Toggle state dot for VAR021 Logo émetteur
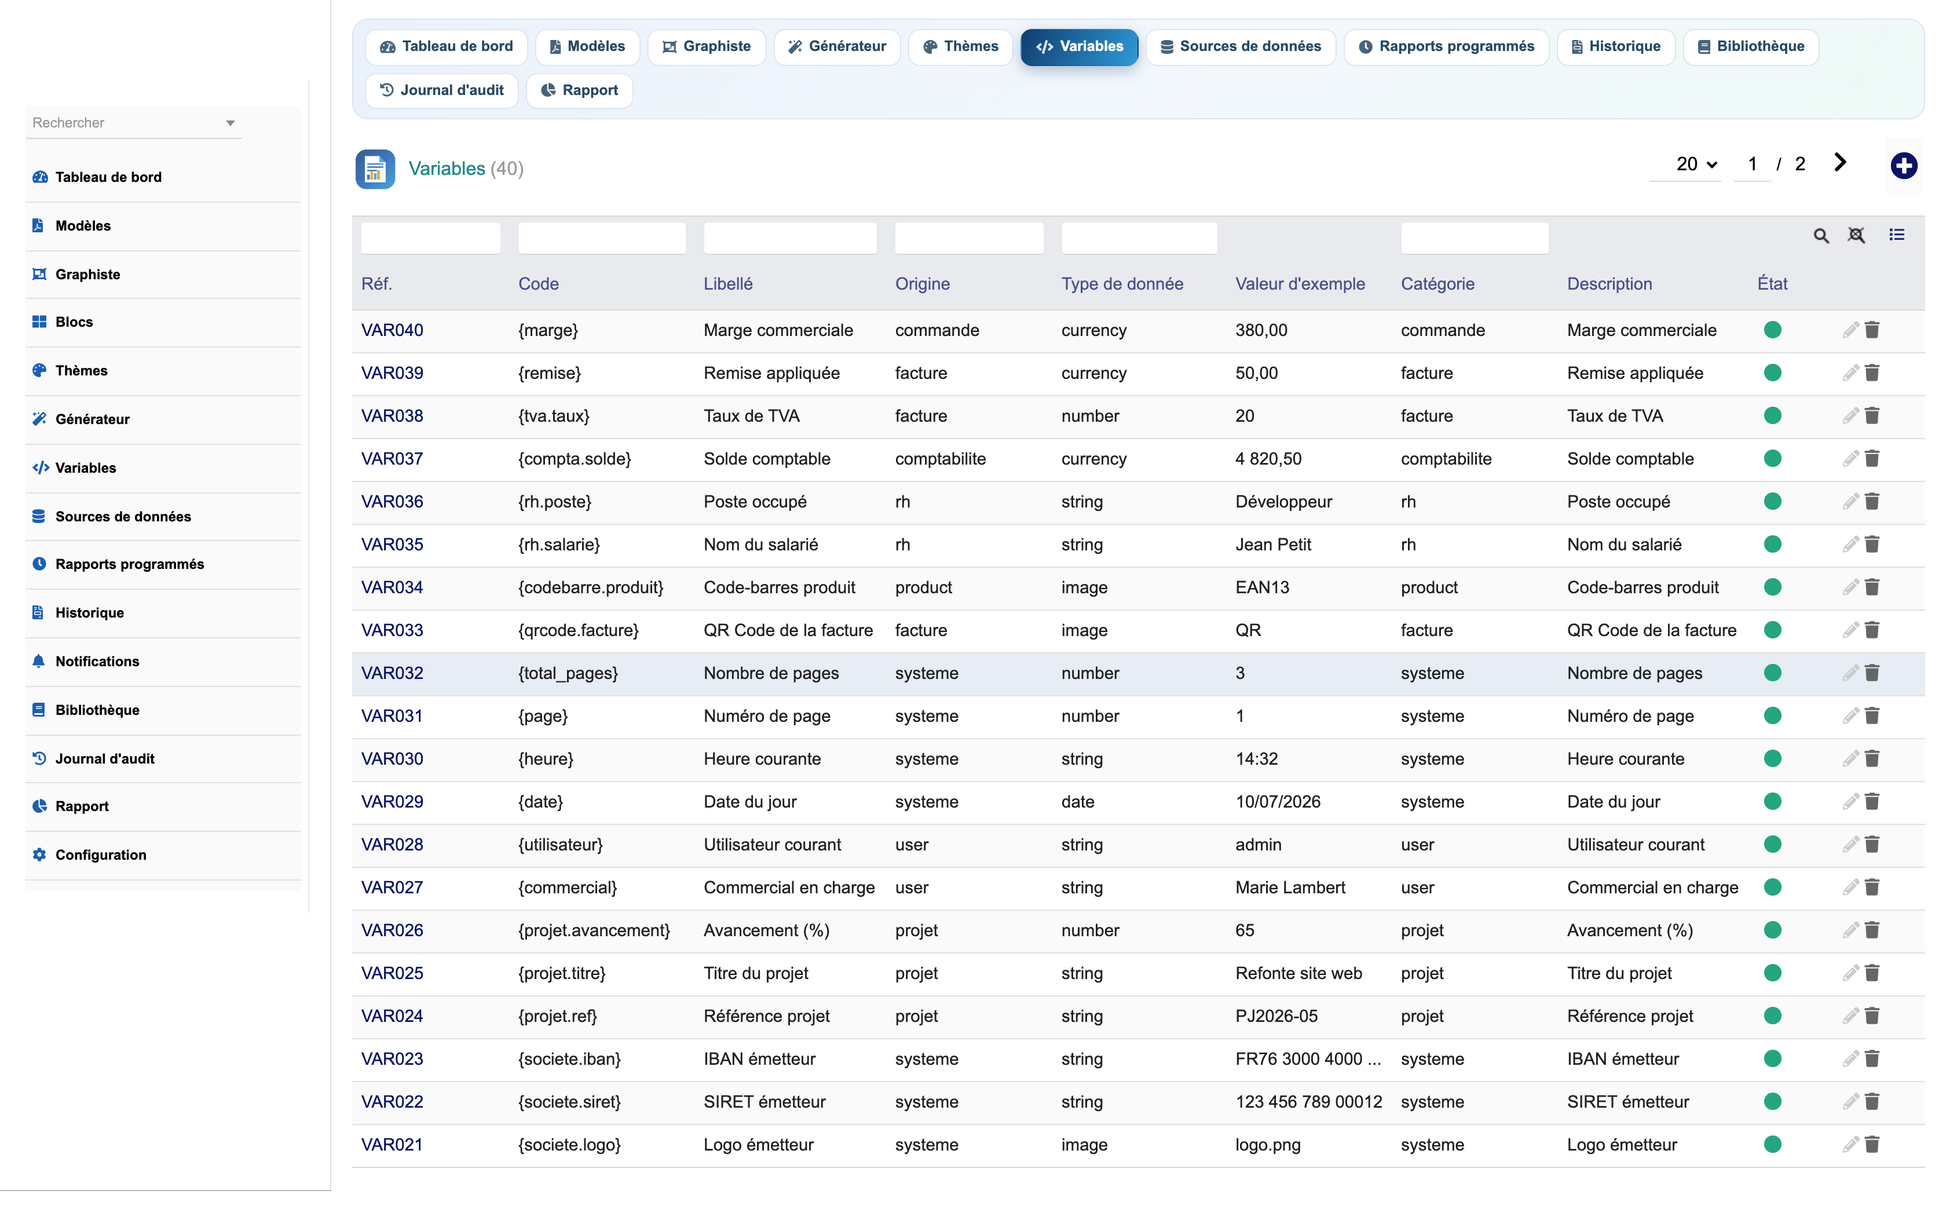 pyautogui.click(x=1772, y=1145)
